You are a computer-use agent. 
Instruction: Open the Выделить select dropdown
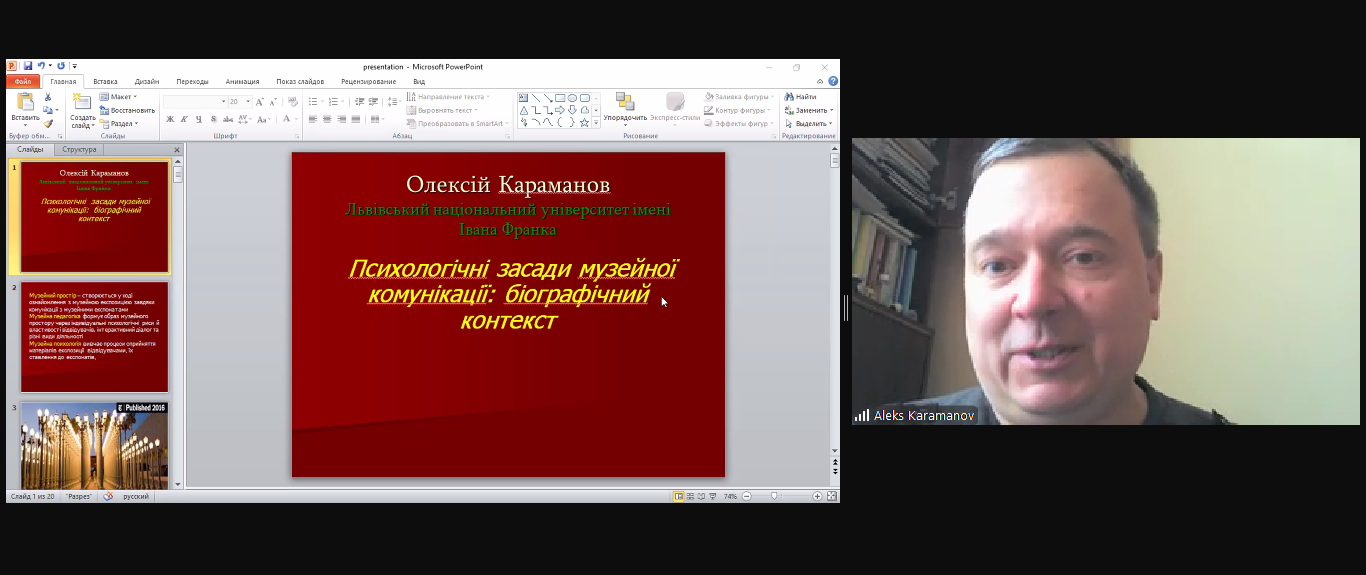tap(809, 124)
